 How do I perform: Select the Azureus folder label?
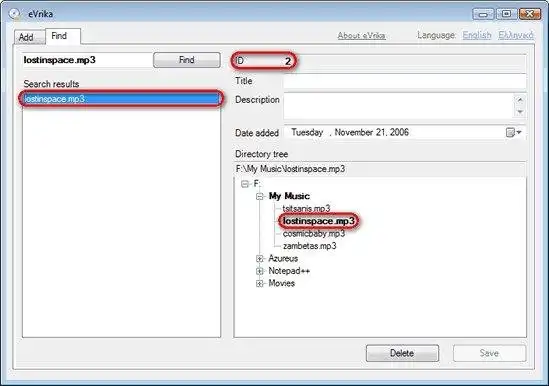click(283, 259)
